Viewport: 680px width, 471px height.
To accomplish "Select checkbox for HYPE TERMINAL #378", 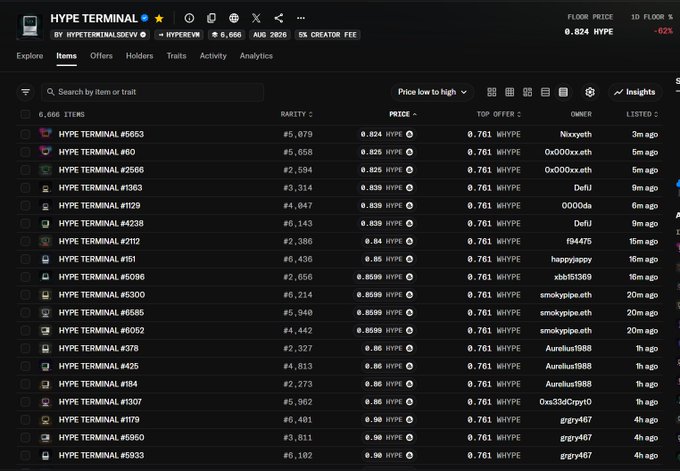I will click(x=25, y=348).
